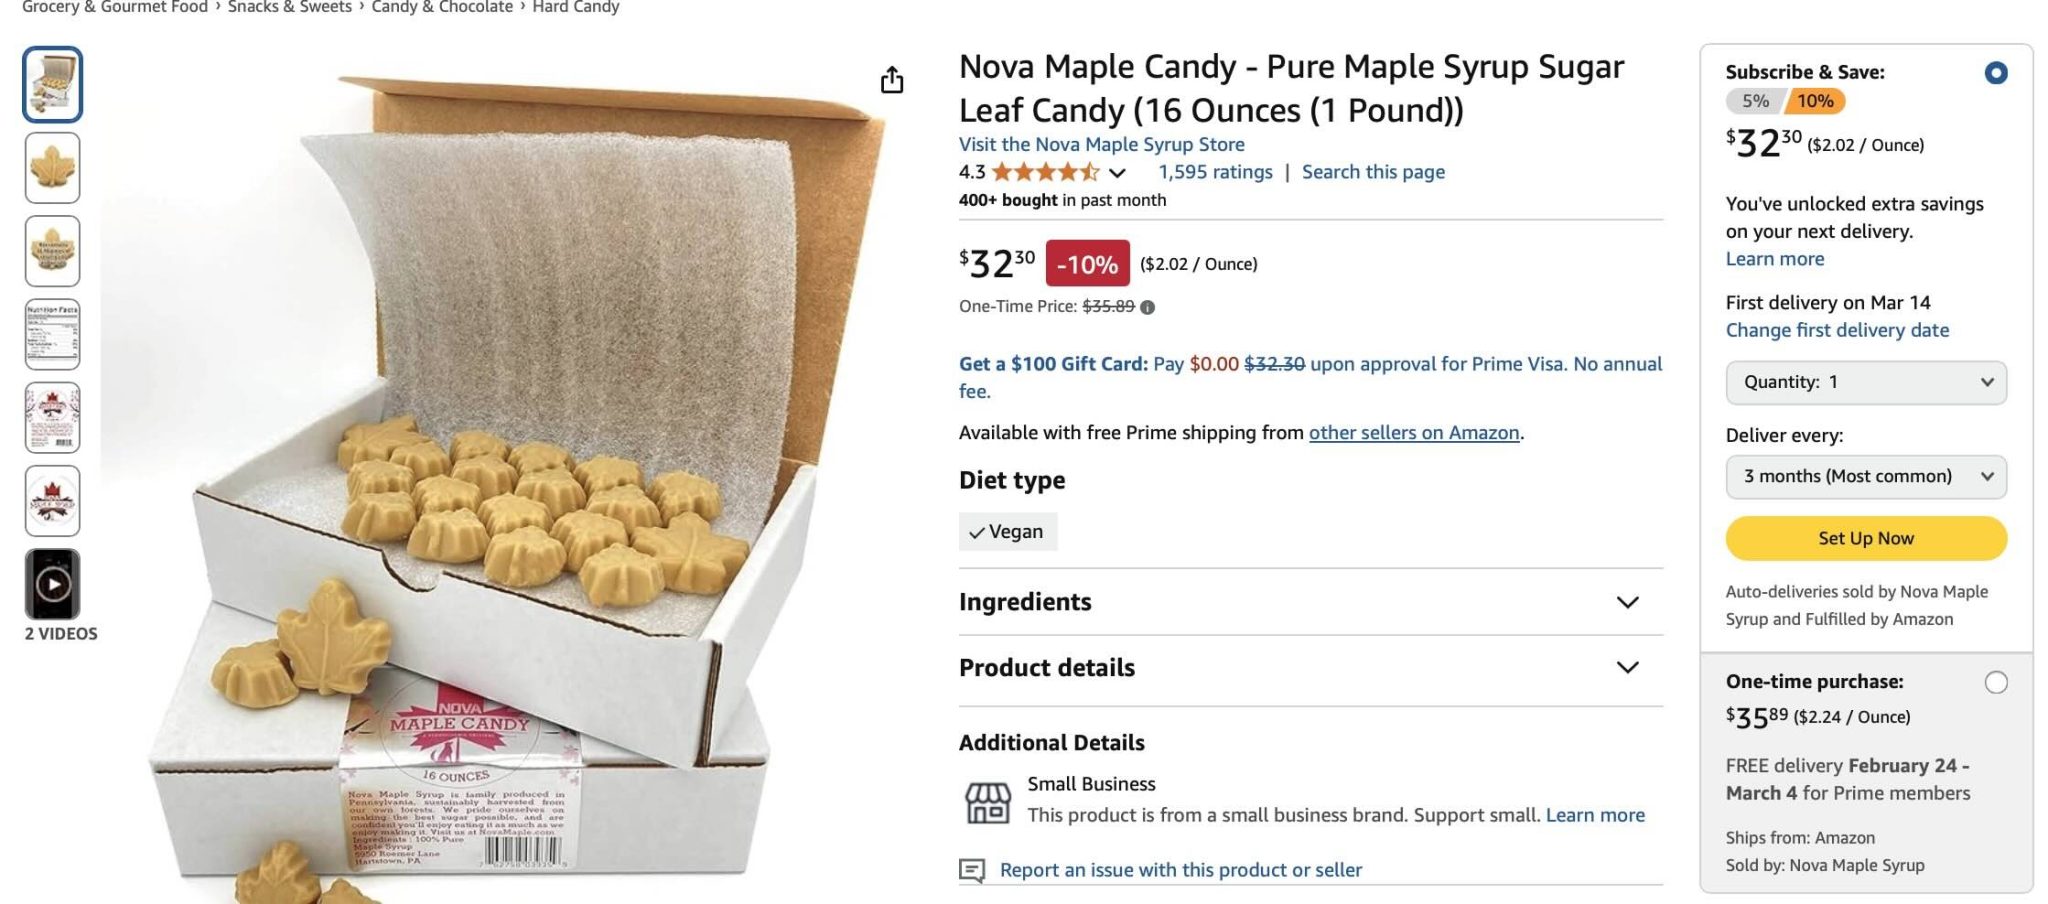Click the report issue speech-bubble icon
Image resolution: width=2048 pixels, height=904 pixels.
coord(972,870)
